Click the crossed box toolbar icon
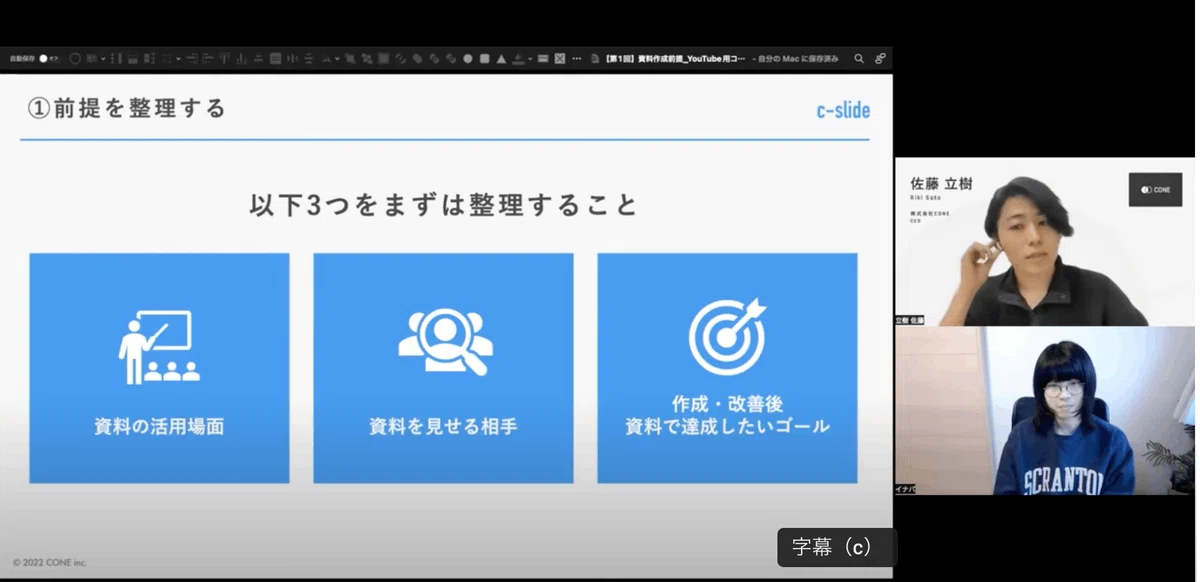The width and height of the screenshot is (1200, 582). click(560, 59)
